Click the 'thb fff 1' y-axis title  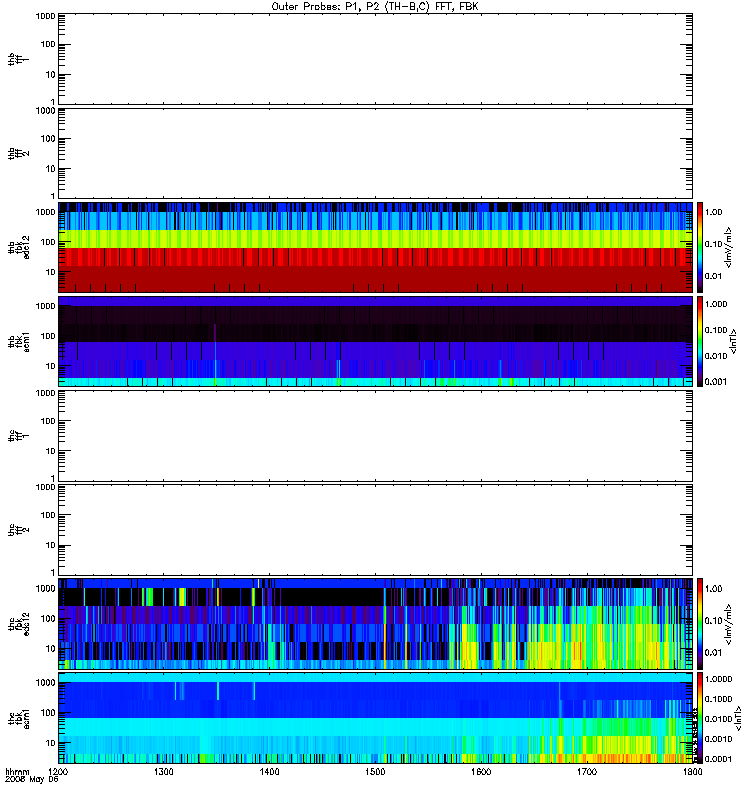point(19,59)
